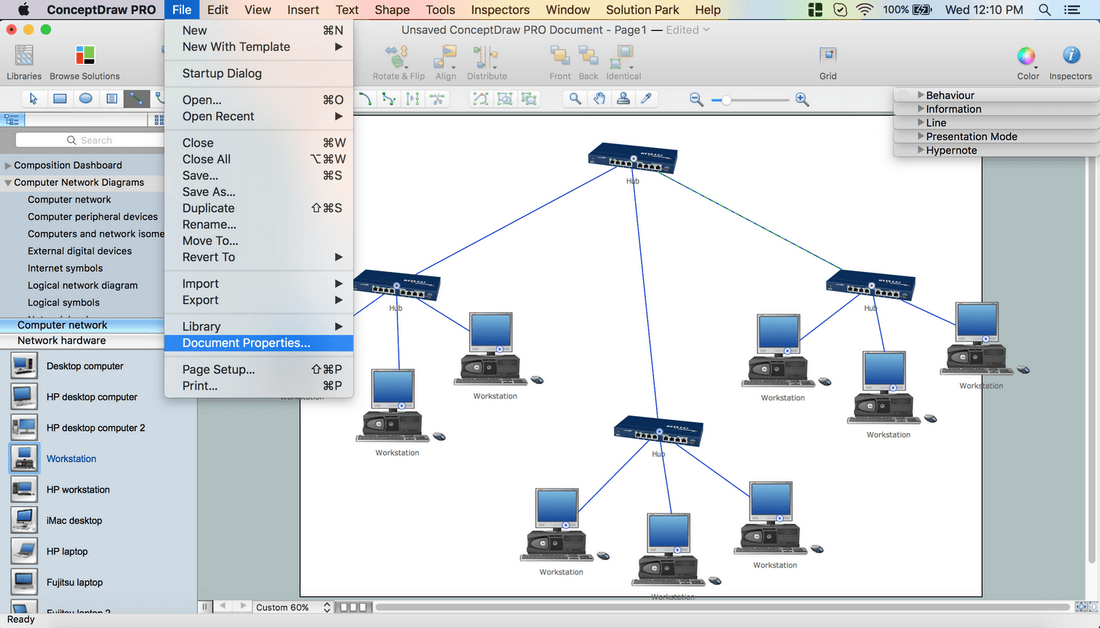The image size is (1100, 628).
Task: Select the Network hardware library
Action: (61, 341)
